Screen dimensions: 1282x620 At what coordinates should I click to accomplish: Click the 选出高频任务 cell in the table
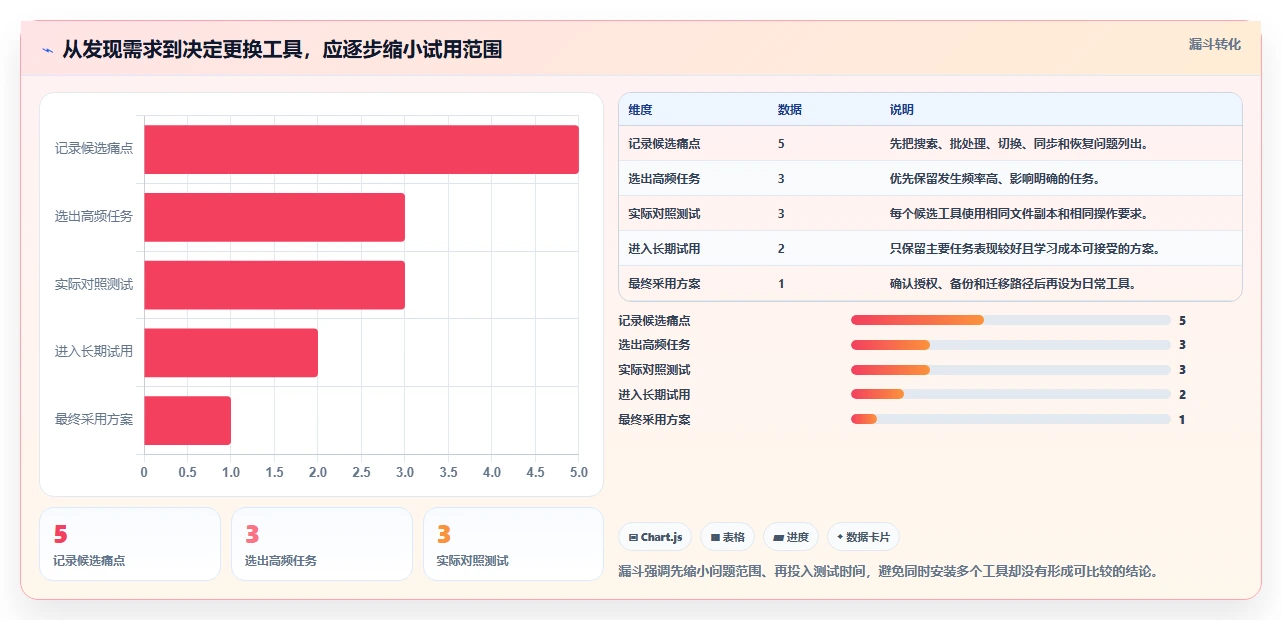tap(664, 179)
